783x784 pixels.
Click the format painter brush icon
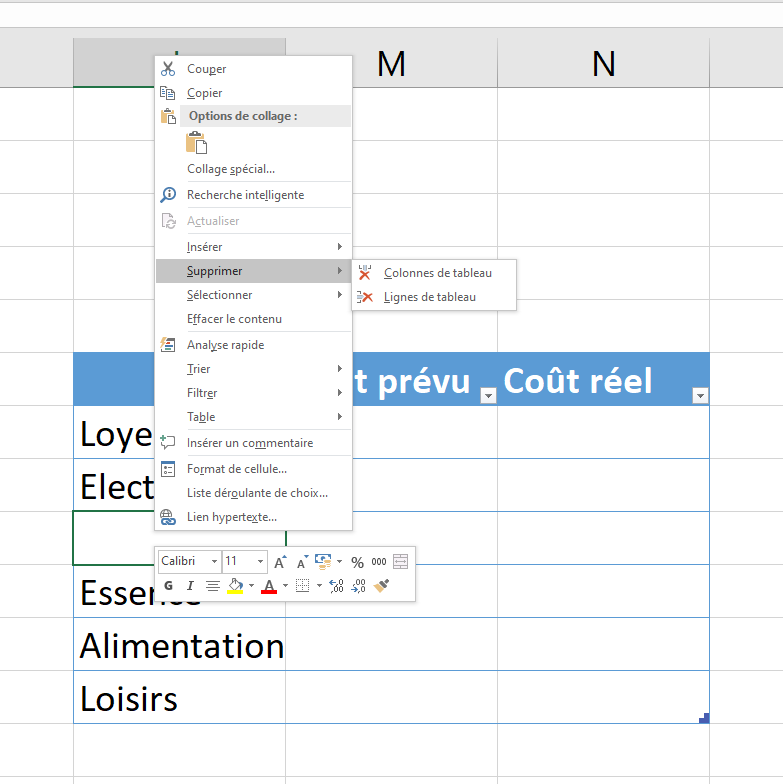[x=381, y=586]
